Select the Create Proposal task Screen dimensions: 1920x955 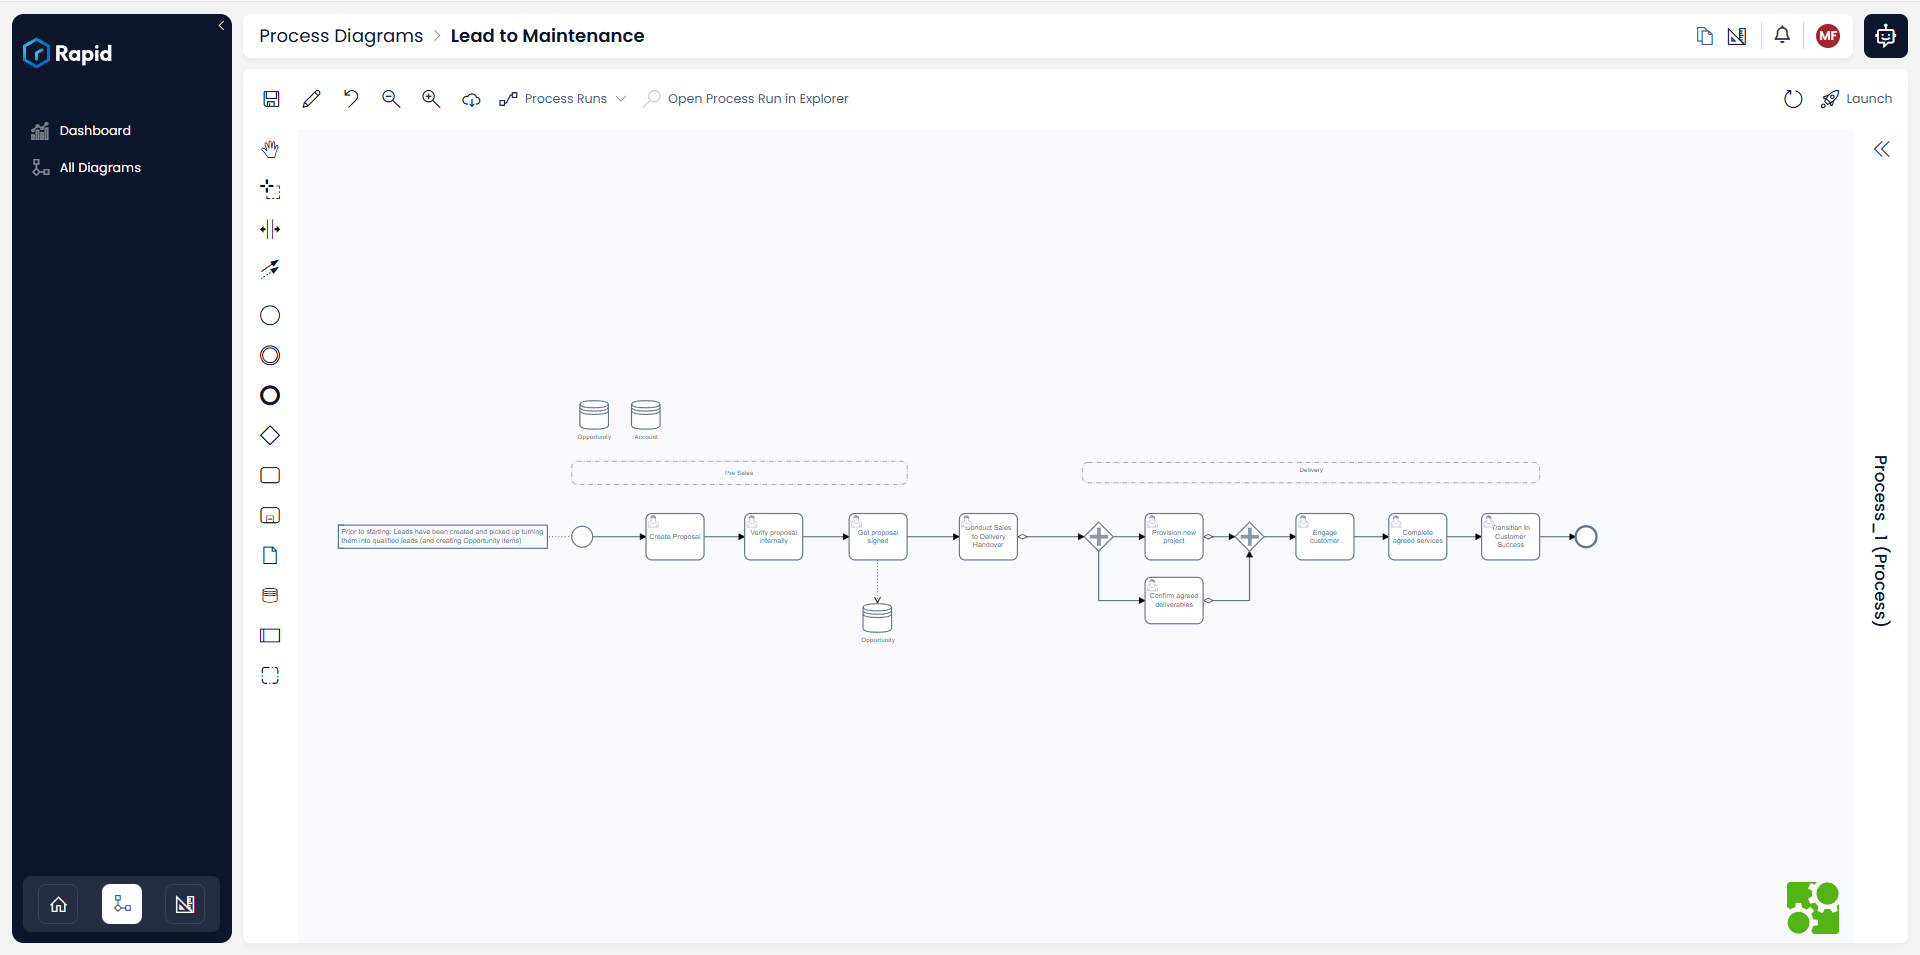click(675, 537)
